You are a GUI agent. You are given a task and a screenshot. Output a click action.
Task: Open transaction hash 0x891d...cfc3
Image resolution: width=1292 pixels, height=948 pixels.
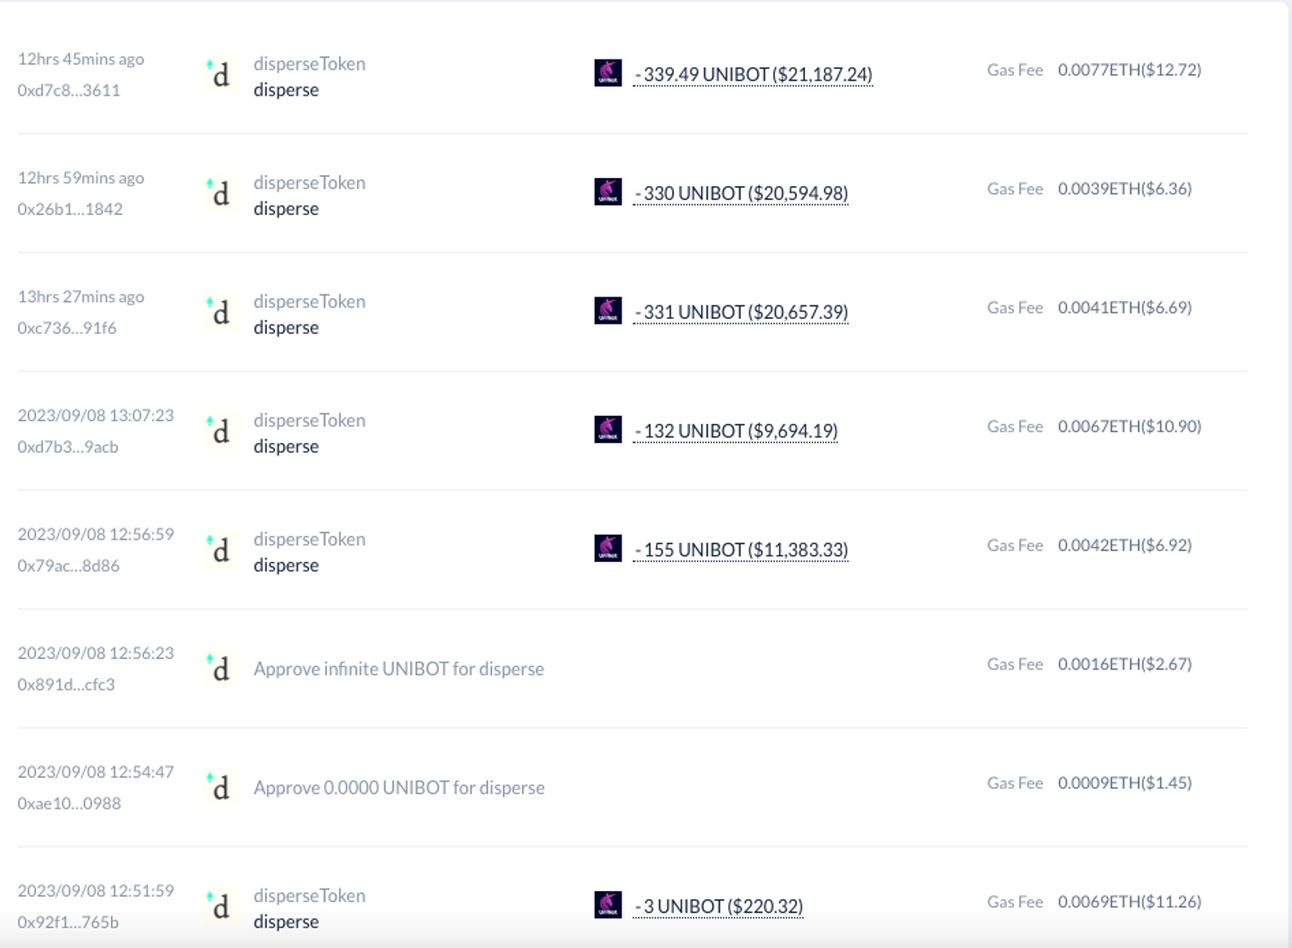point(66,685)
